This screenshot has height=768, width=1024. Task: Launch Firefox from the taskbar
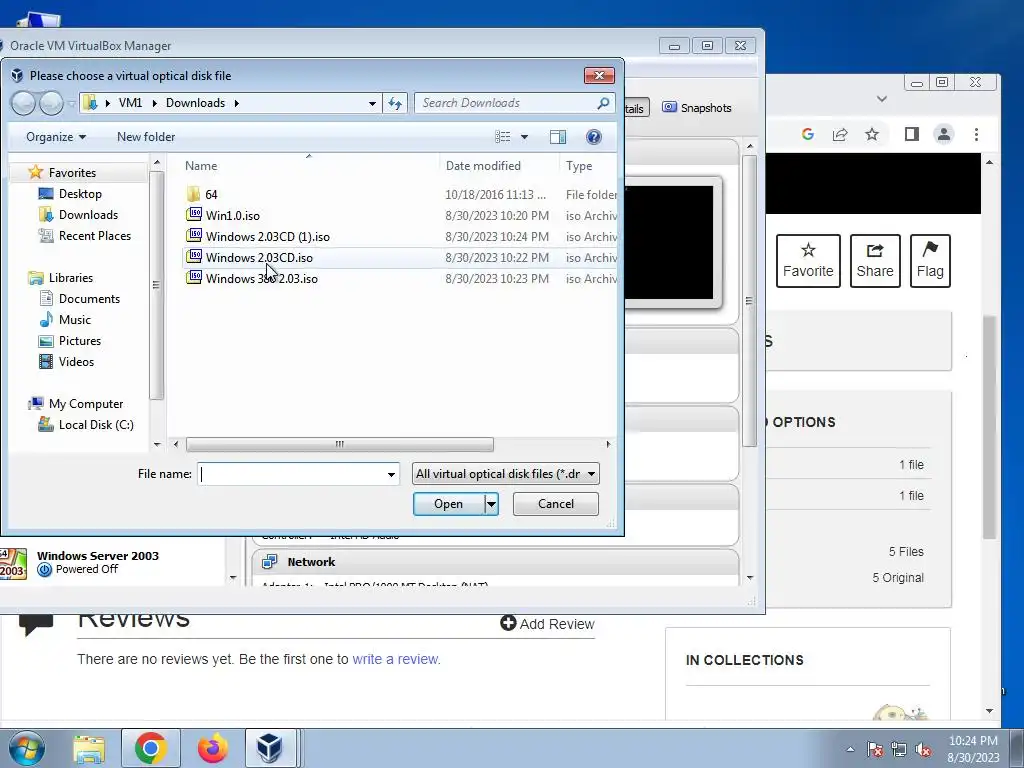(x=213, y=748)
